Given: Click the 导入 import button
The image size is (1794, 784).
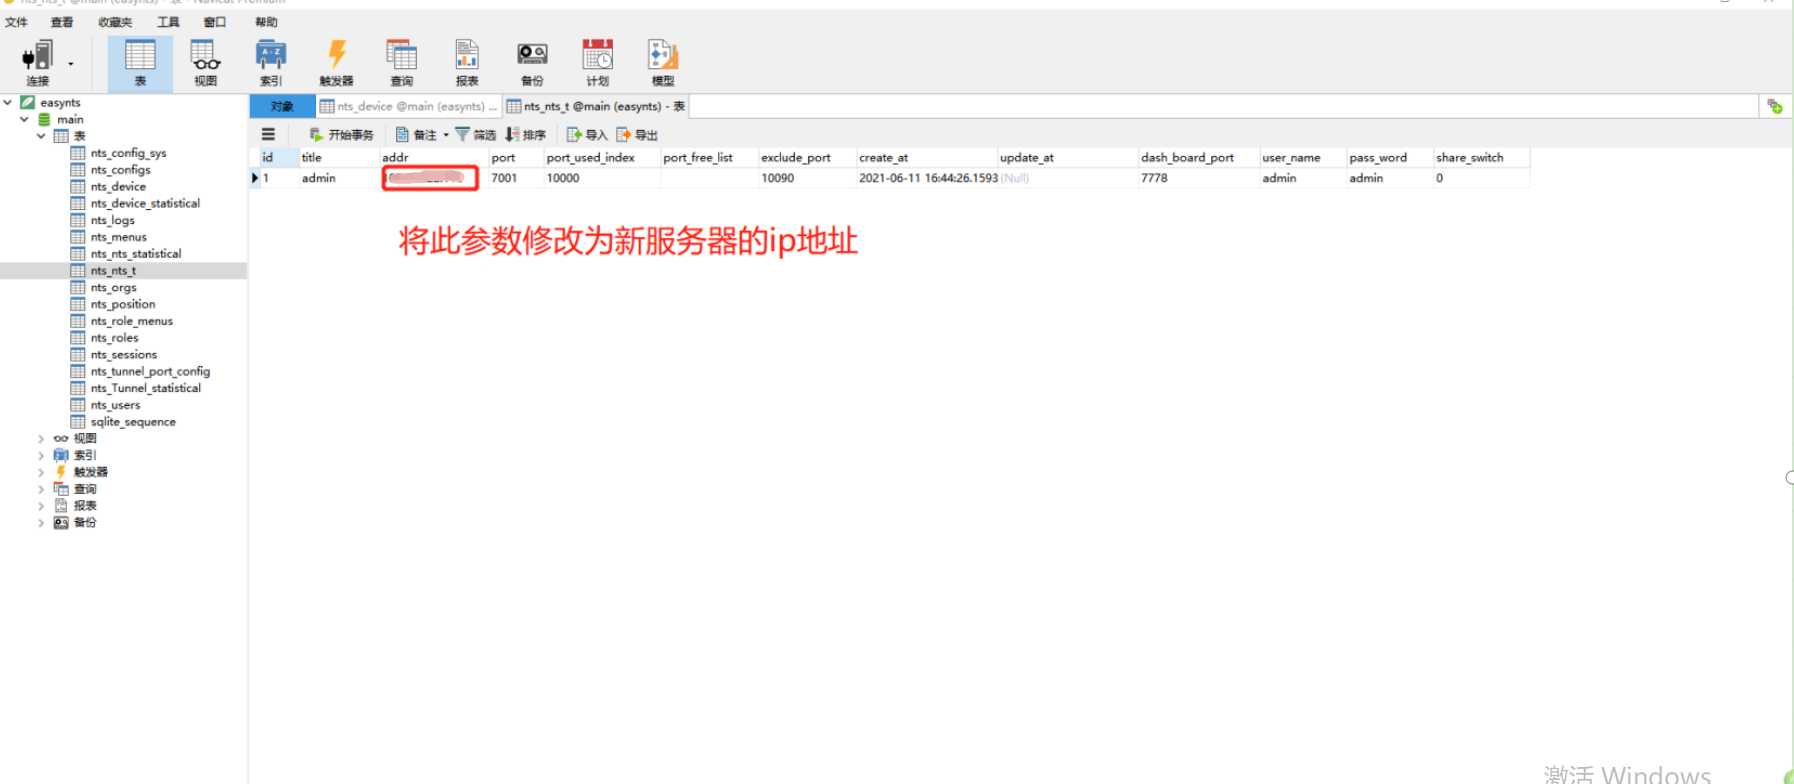Looking at the screenshot, I should tap(587, 134).
